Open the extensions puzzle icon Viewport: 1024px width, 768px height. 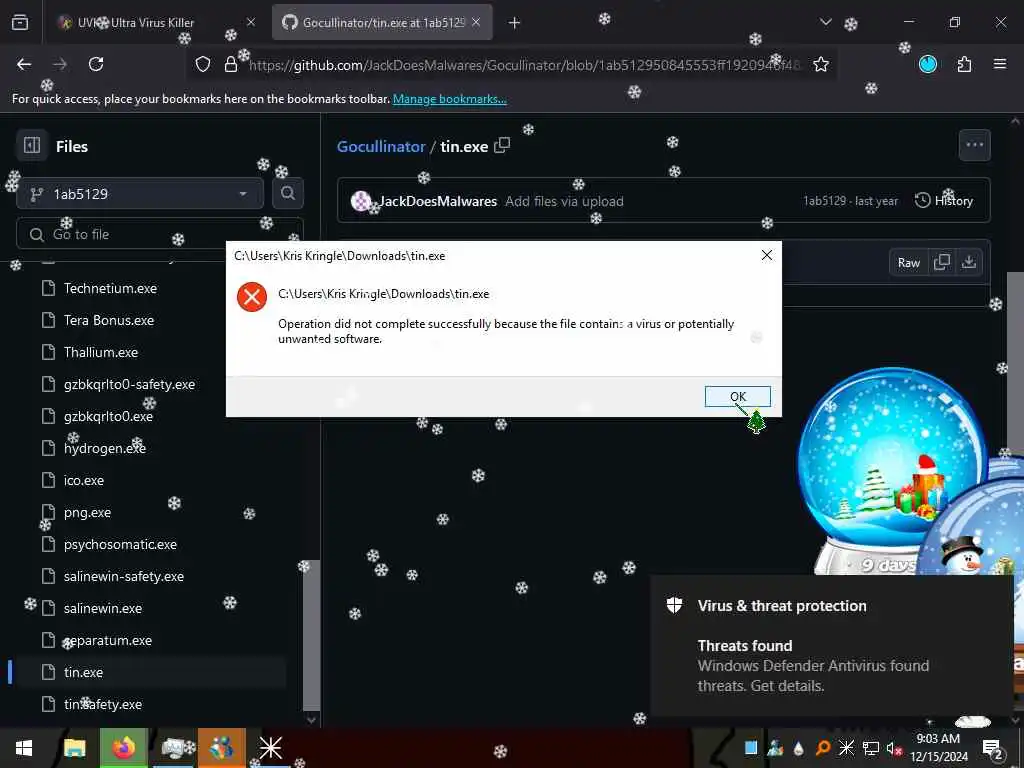964,64
